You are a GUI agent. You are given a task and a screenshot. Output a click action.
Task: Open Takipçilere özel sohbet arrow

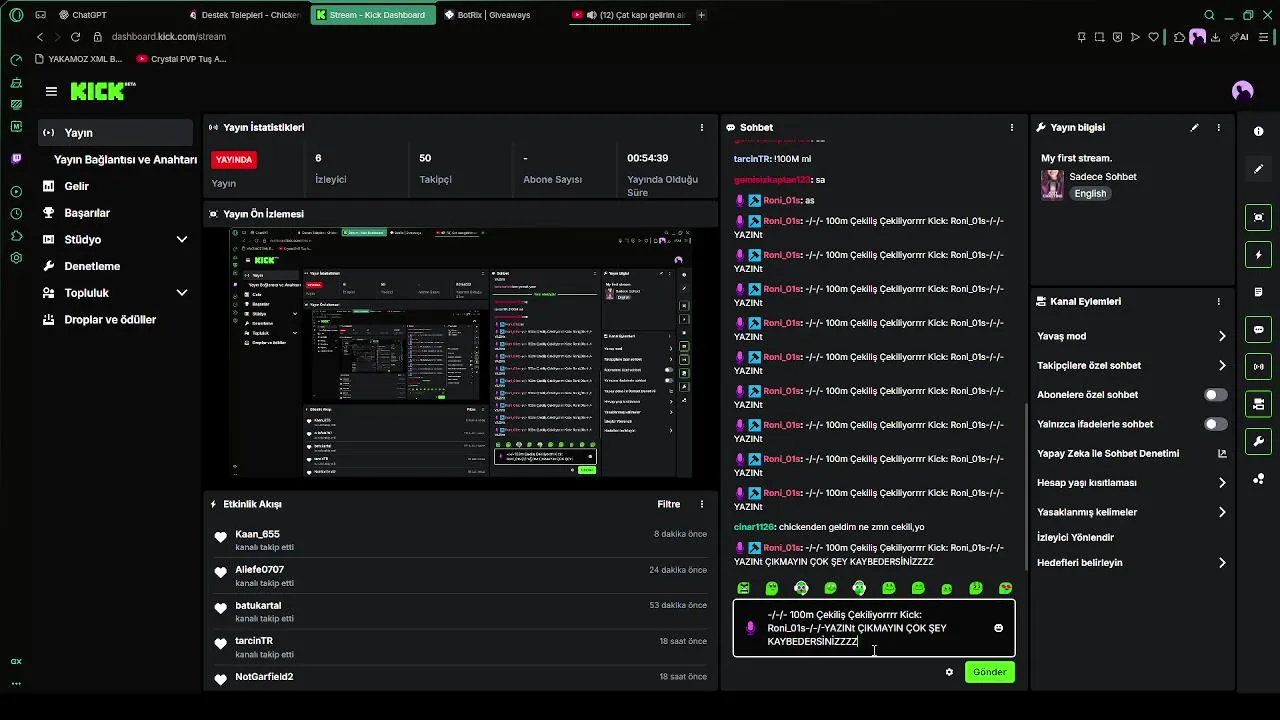(1222, 366)
